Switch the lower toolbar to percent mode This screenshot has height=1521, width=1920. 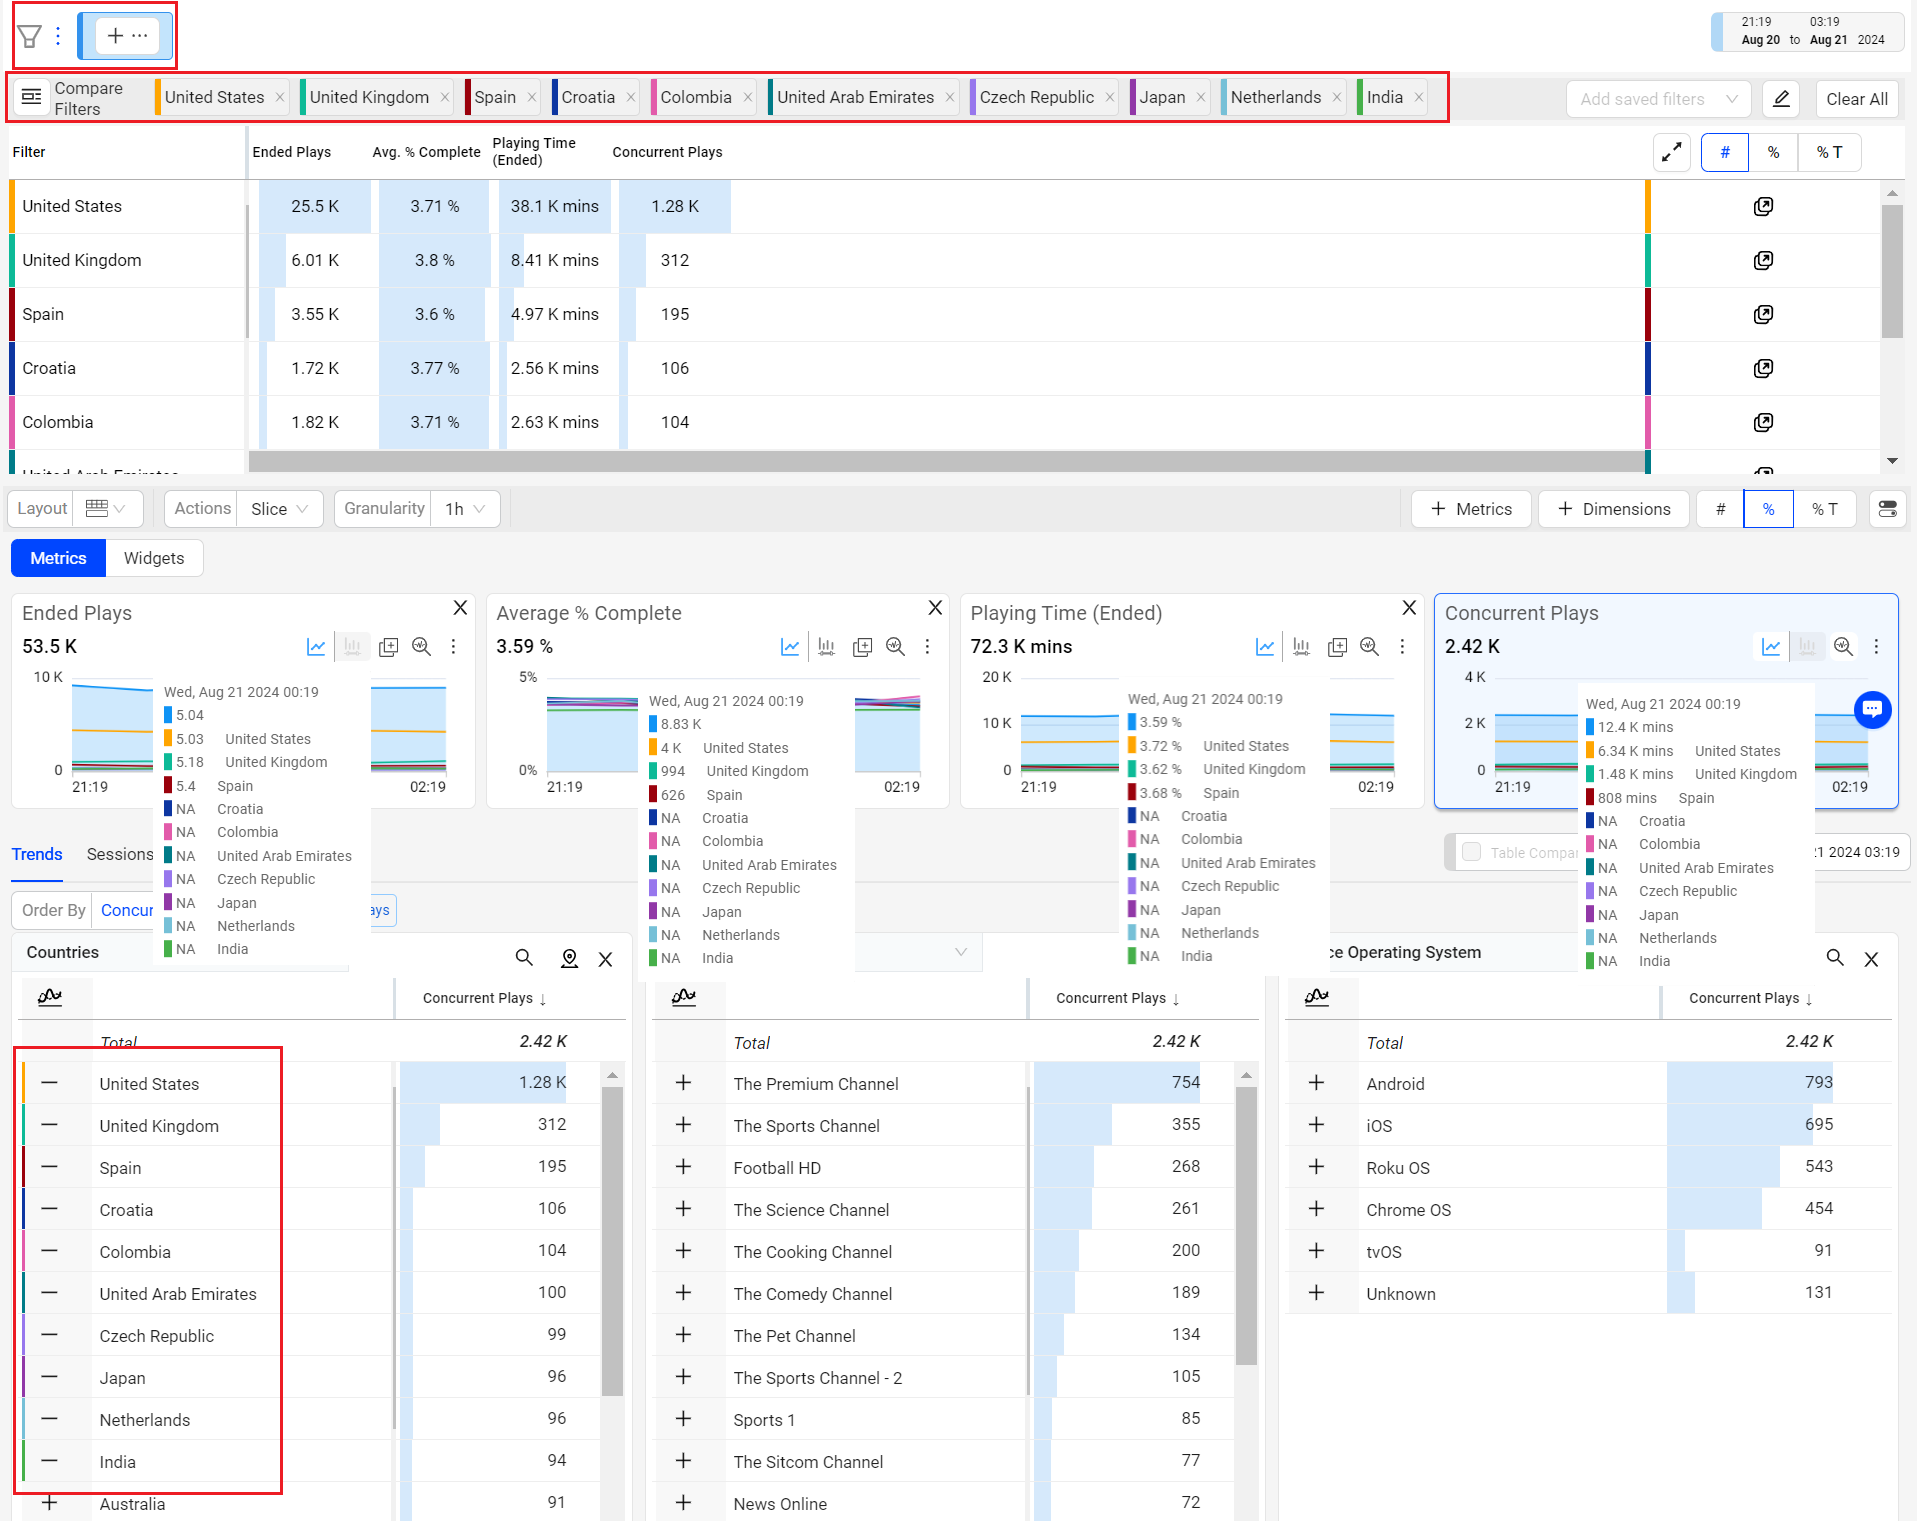click(1768, 509)
